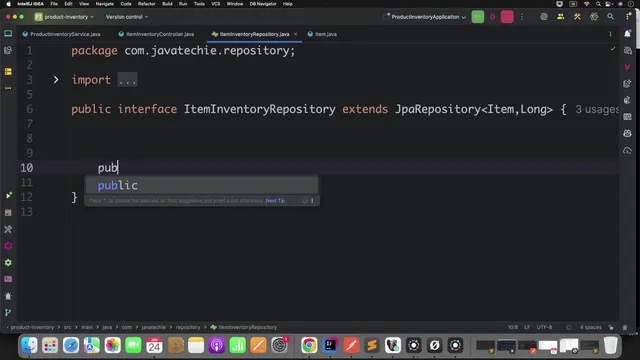The width and height of the screenshot is (640, 360).
Task: Switch to ItemInventoryController.java tab
Action: pos(156,34)
